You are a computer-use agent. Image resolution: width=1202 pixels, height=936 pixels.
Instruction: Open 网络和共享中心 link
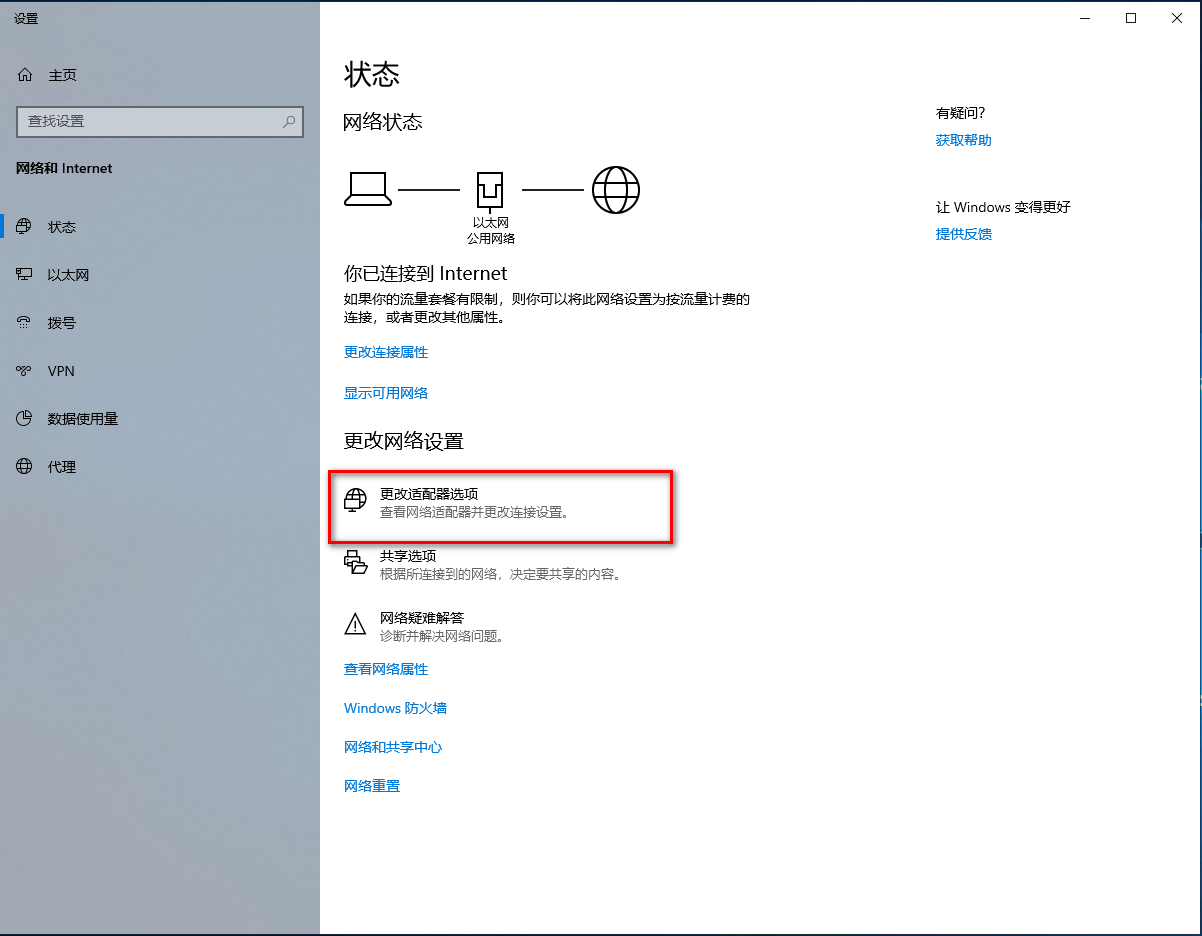tap(393, 747)
